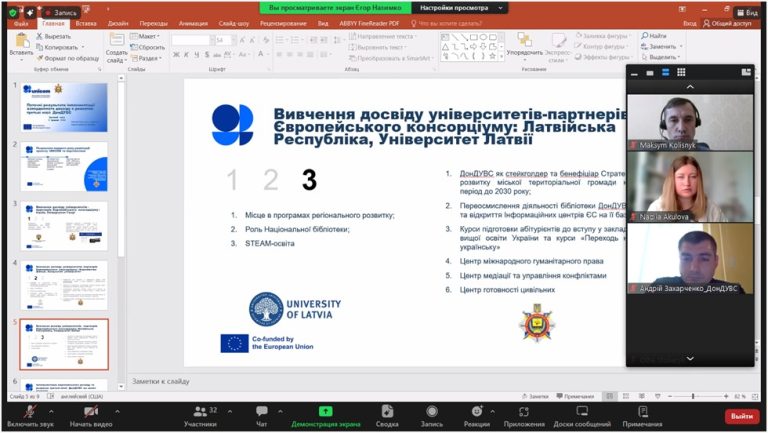Open Заменить replace command

pos(662,47)
